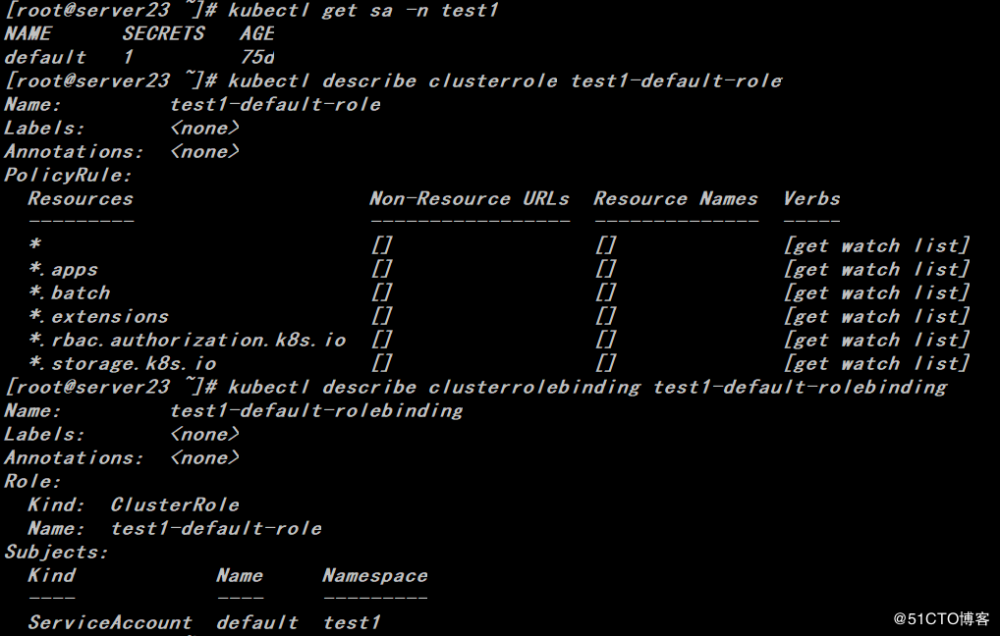This screenshot has height=636, width=1000.
Task: Click the PolicyRule label
Action: pyautogui.click(x=68, y=175)
